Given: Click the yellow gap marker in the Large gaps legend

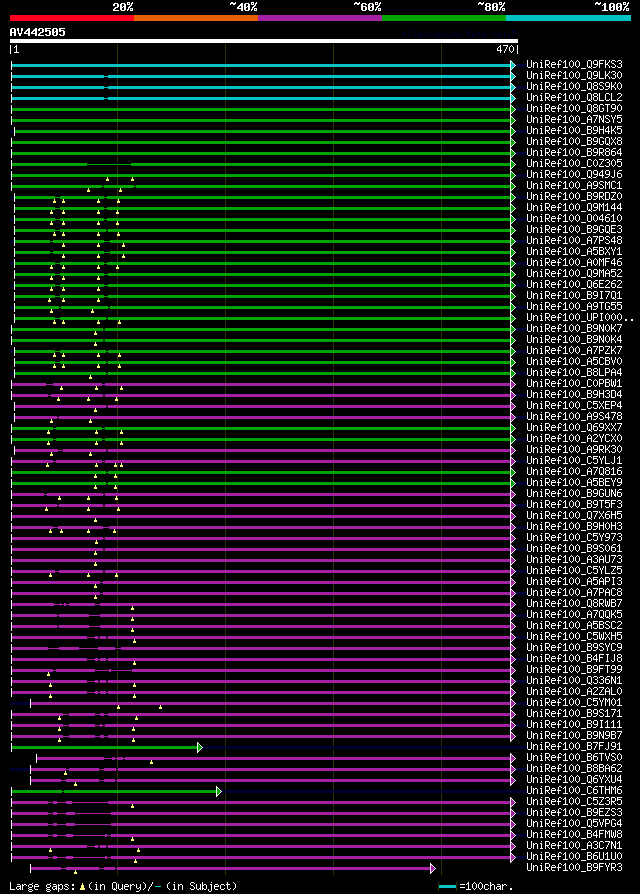Looking at the screenshot, I should tap(83, 887).
